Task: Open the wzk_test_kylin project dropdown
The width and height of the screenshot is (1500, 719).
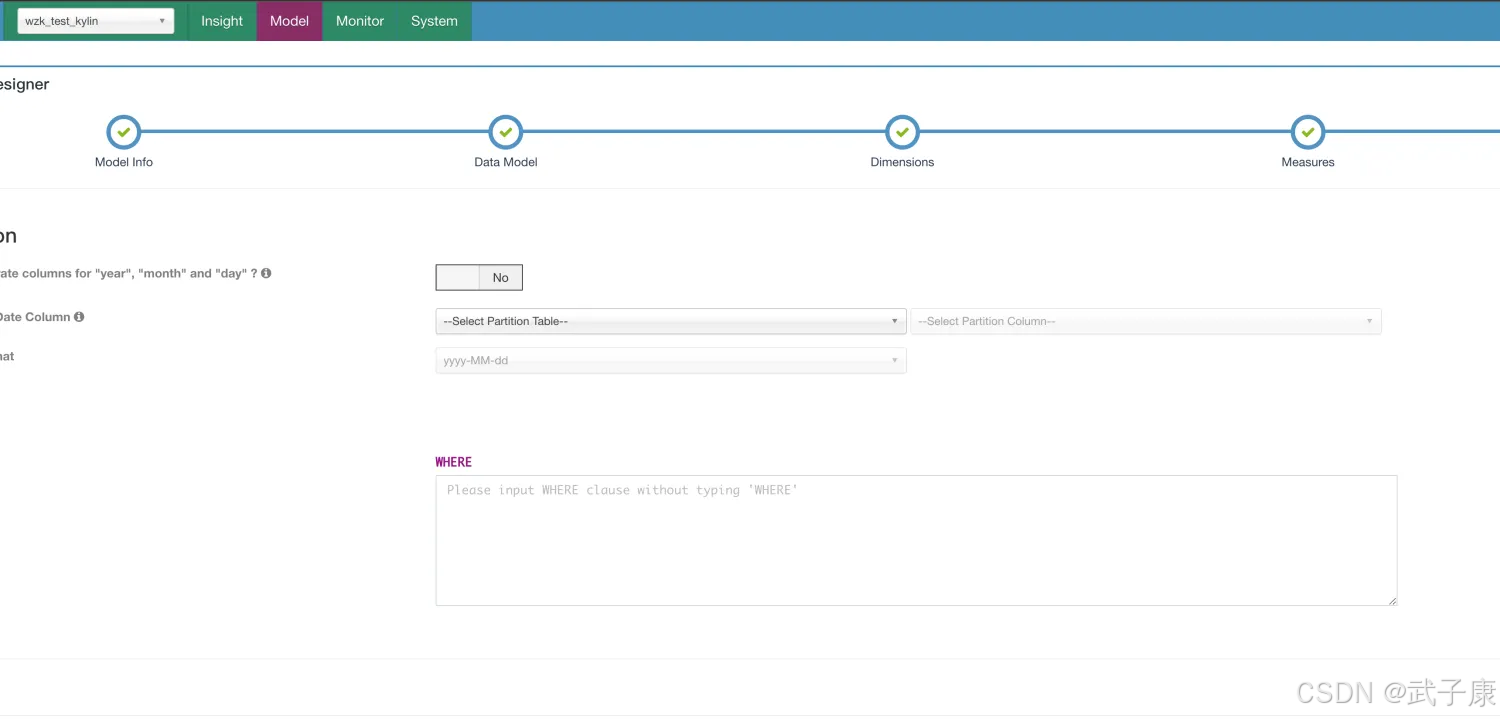Action: tap(95, 21)
